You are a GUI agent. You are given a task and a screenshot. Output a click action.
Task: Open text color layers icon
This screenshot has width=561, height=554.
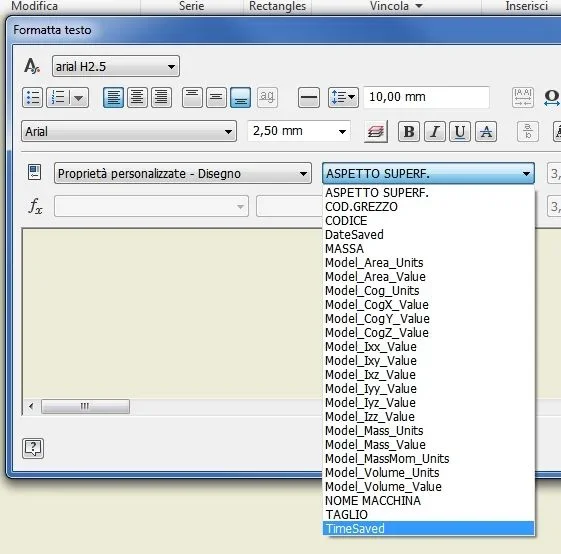click(x=375, y=132)
